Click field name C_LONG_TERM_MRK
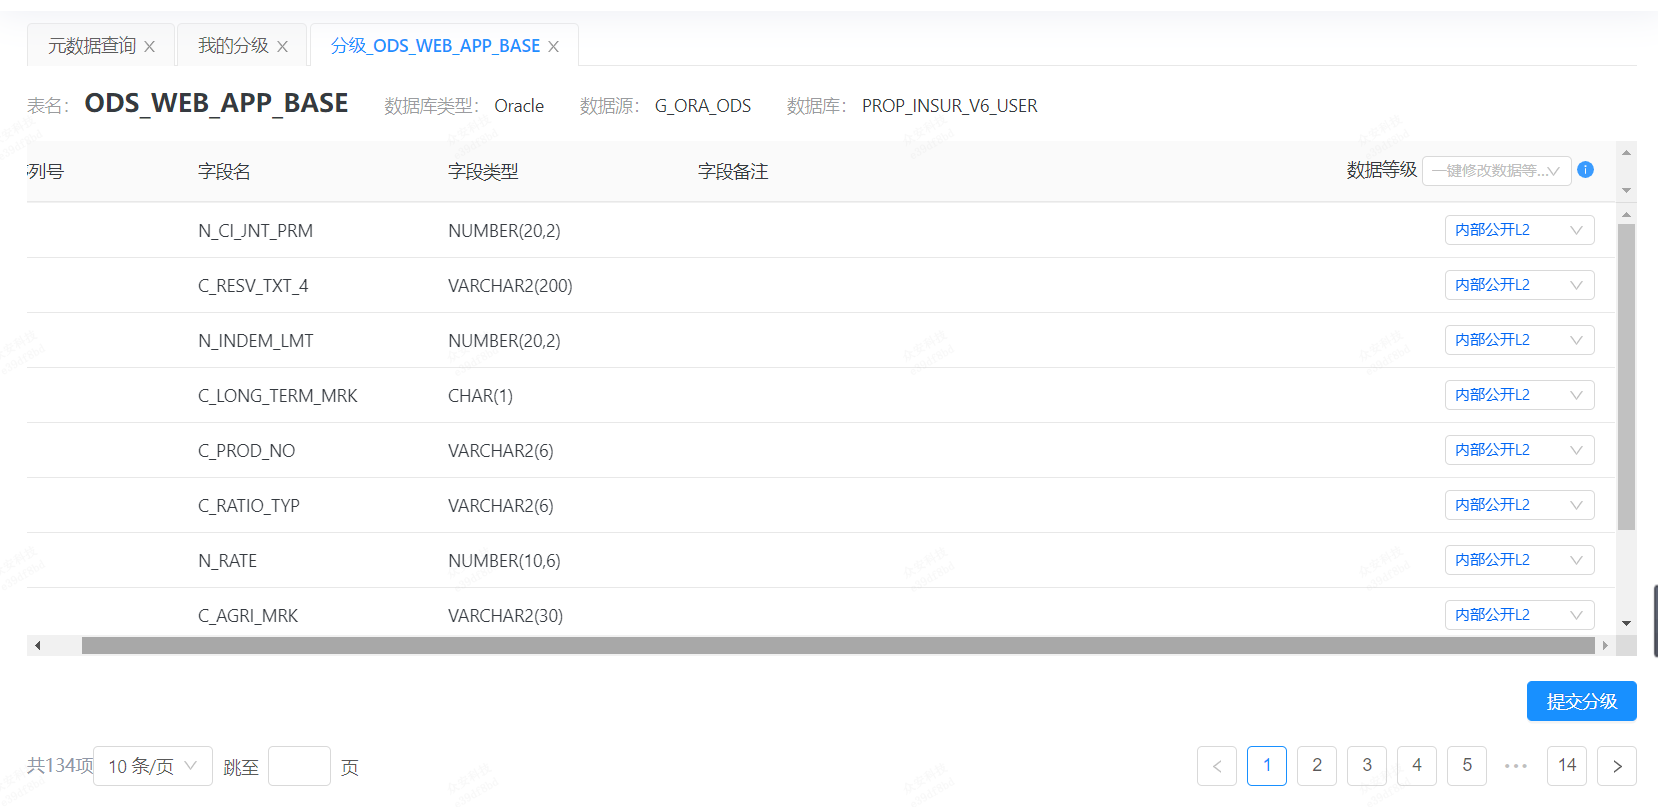1658x807 pixels. point(277,396)
